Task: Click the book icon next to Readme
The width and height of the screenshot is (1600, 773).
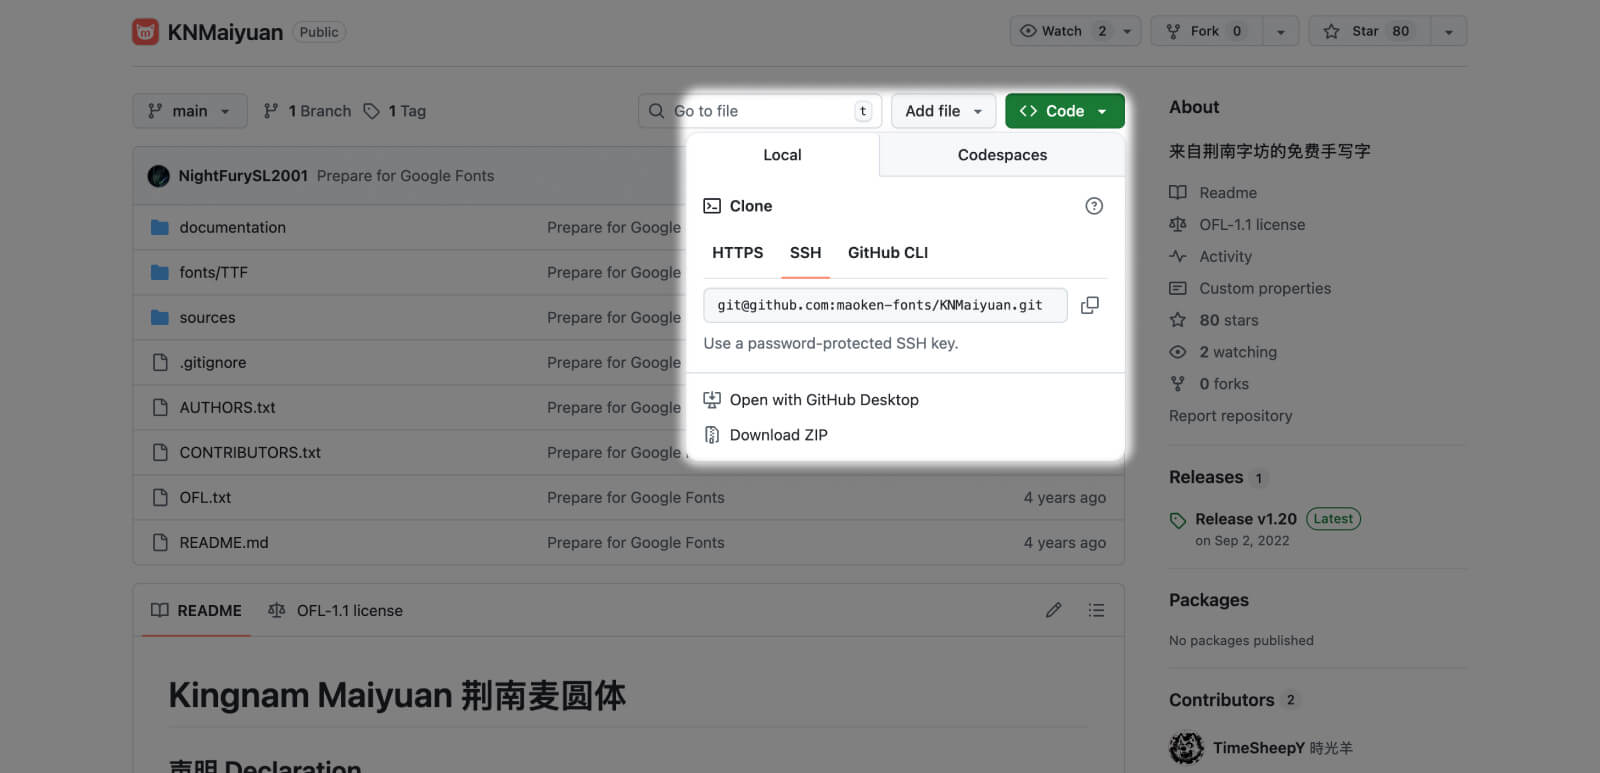Action: [1178, 192]
